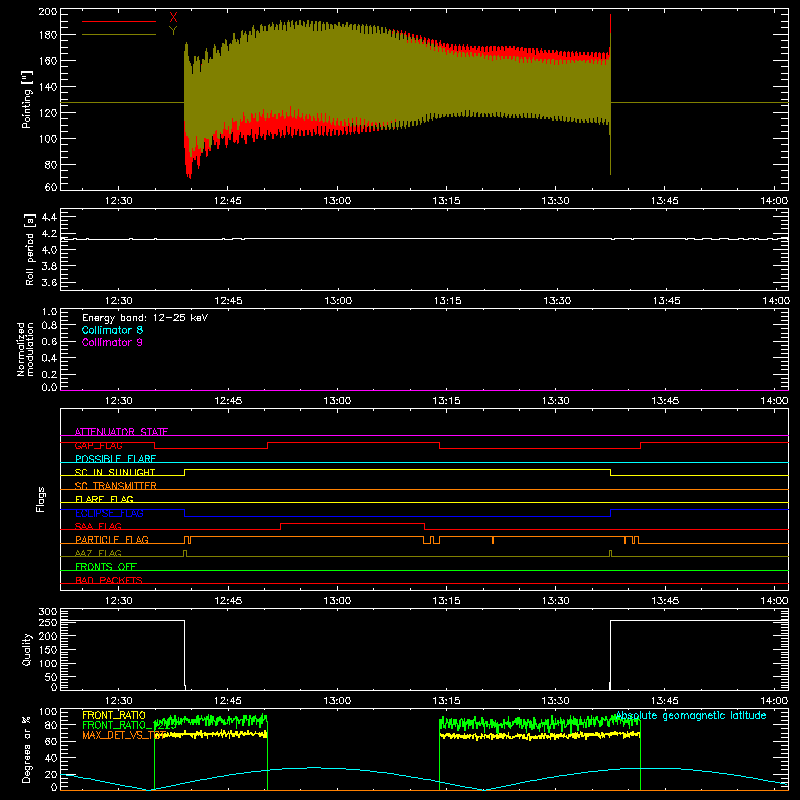
Task: Click the Pointing axis title
Action: (x=27, y=99)
